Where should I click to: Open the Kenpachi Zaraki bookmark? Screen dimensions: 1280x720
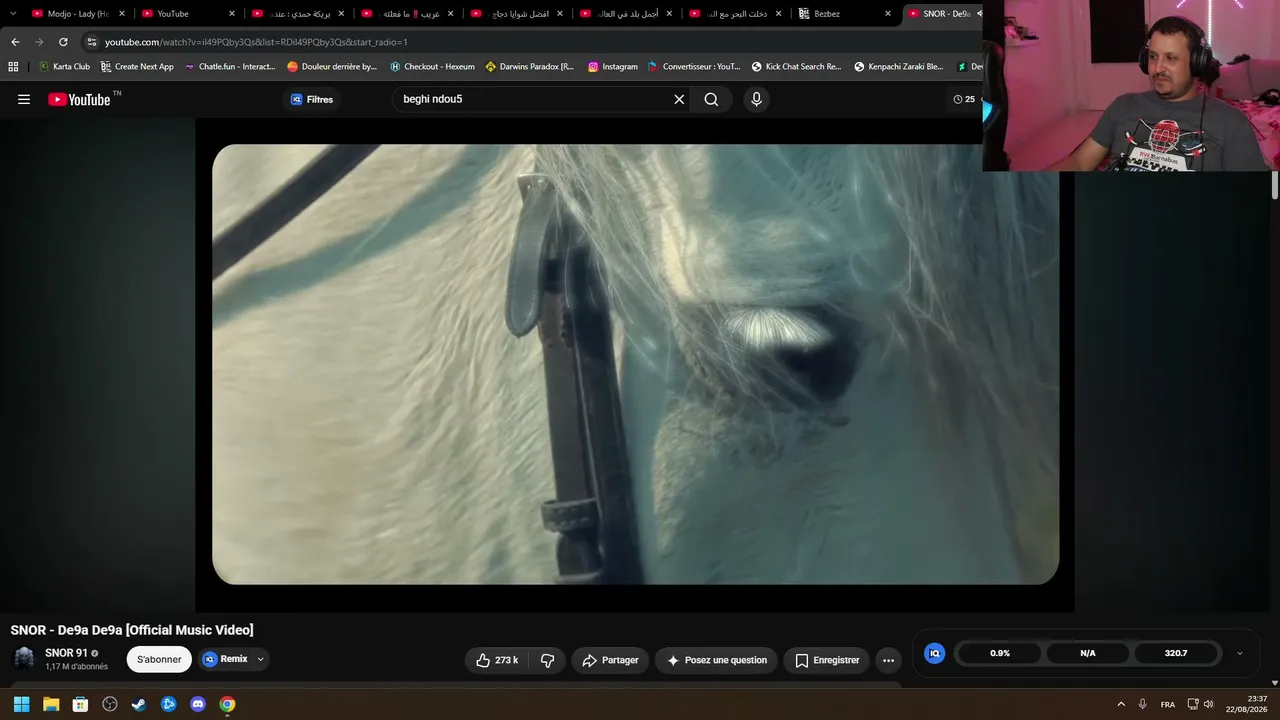coord(898,67)
